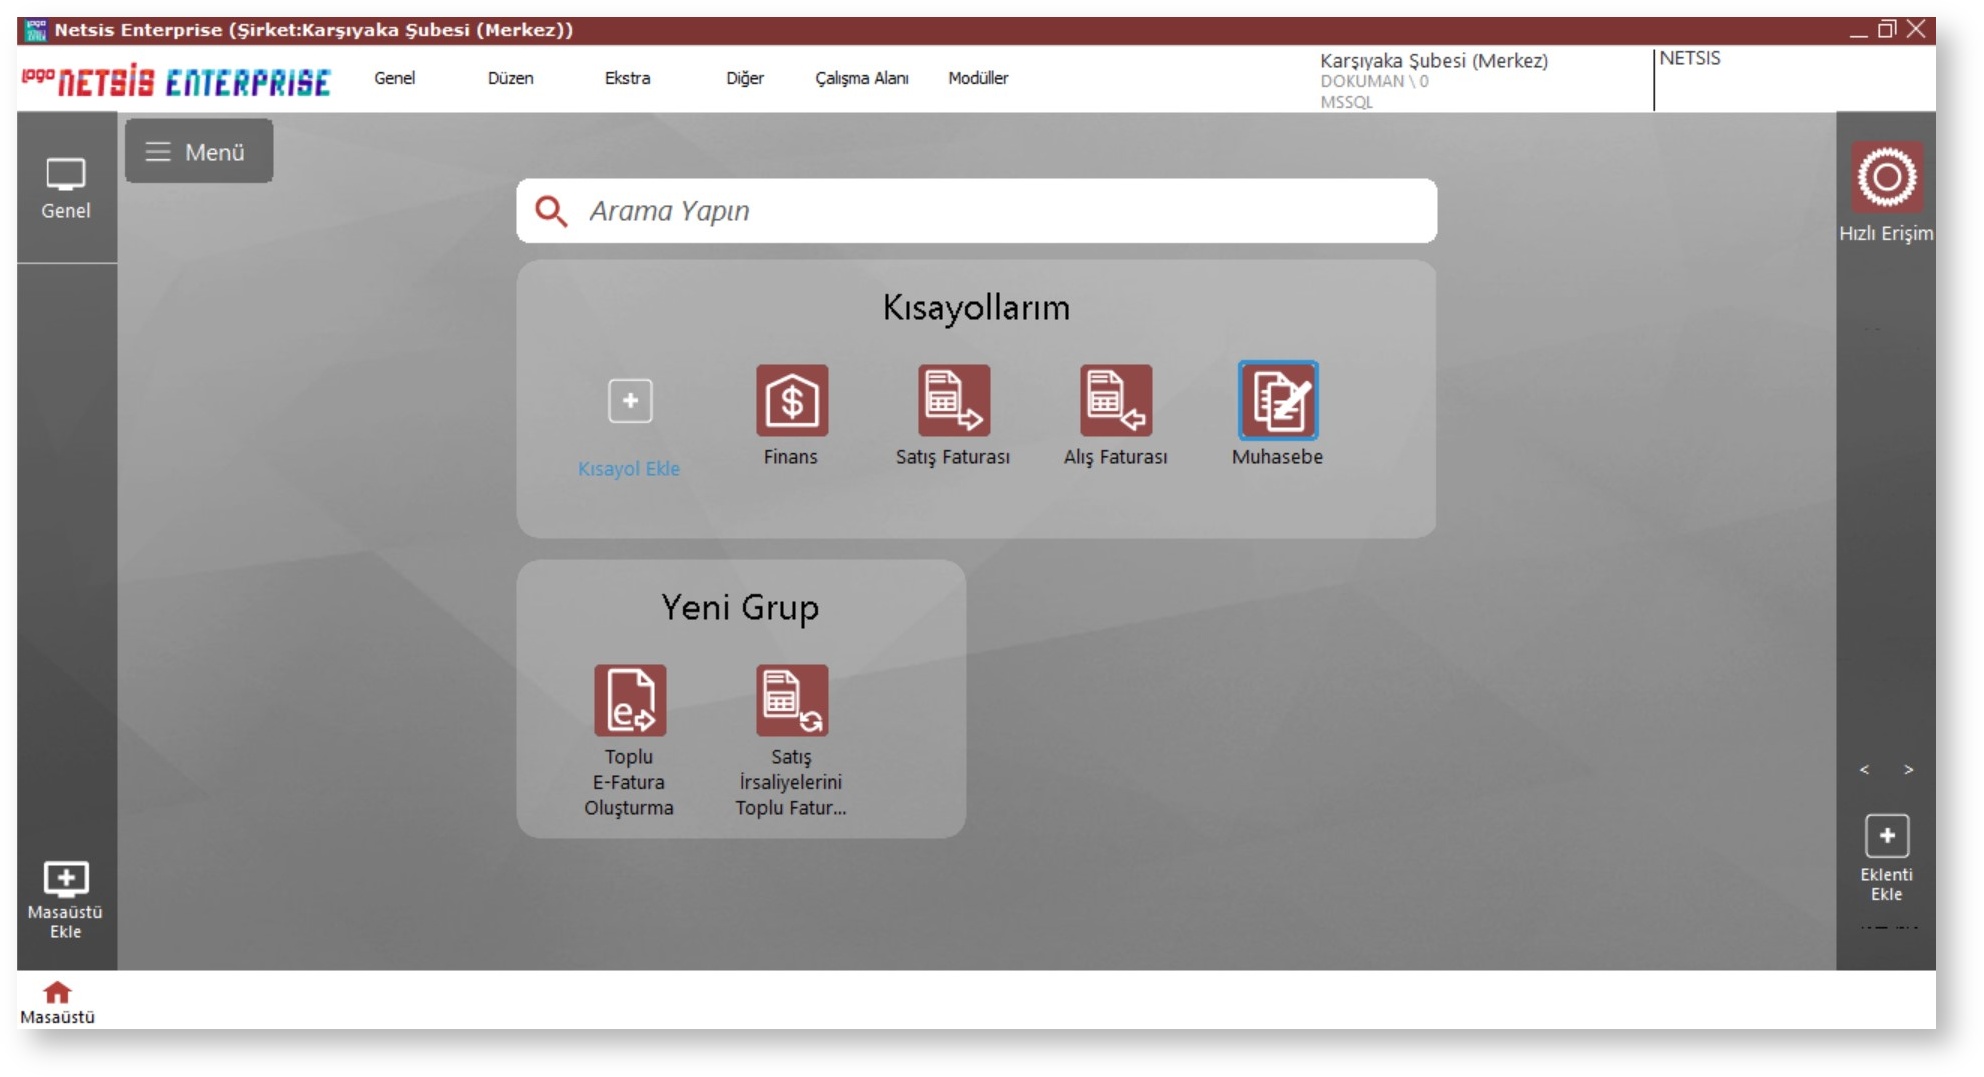Click the Kısayol Ekle link text
Screen dimensions: 1984x1077
[629, 468]
